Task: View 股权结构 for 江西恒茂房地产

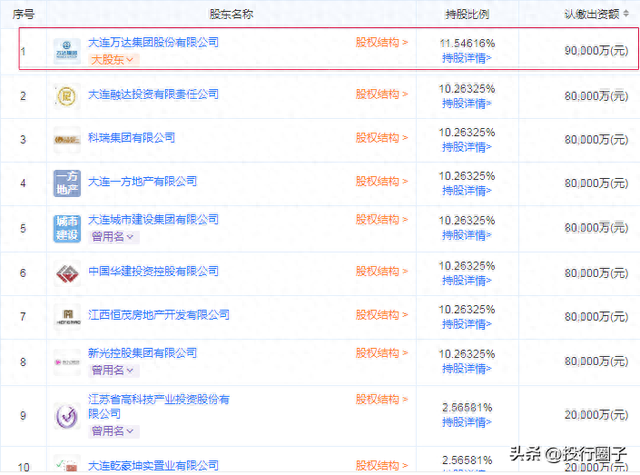Action: coord(382,315)
